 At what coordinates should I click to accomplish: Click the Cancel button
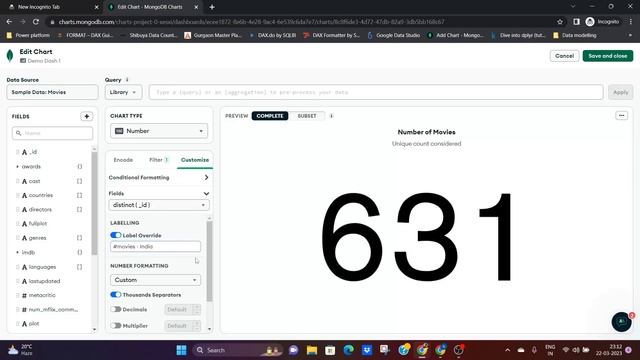point(564,56)
